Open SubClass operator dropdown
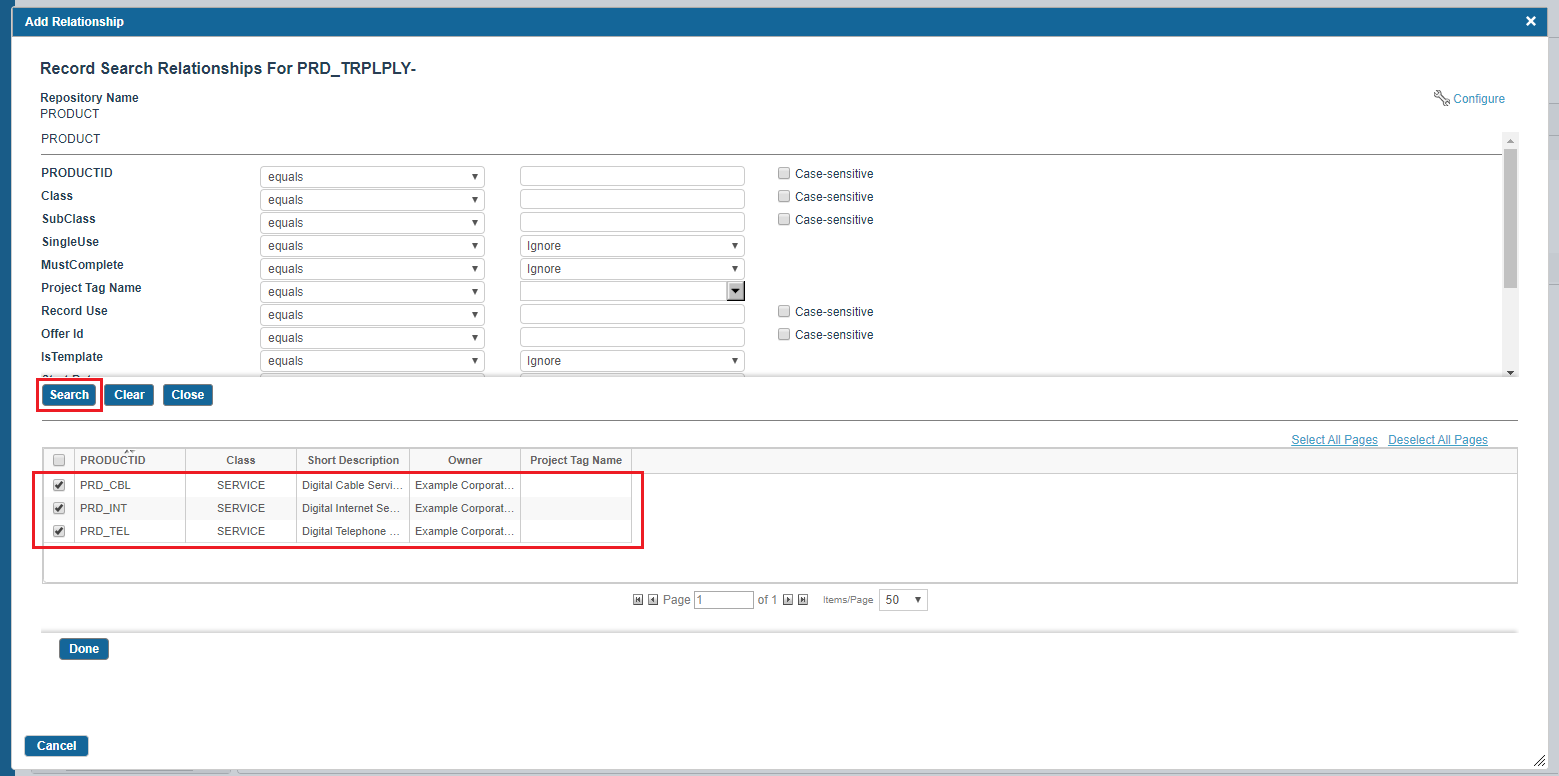 pyautogui.click(x=372, y=223)
